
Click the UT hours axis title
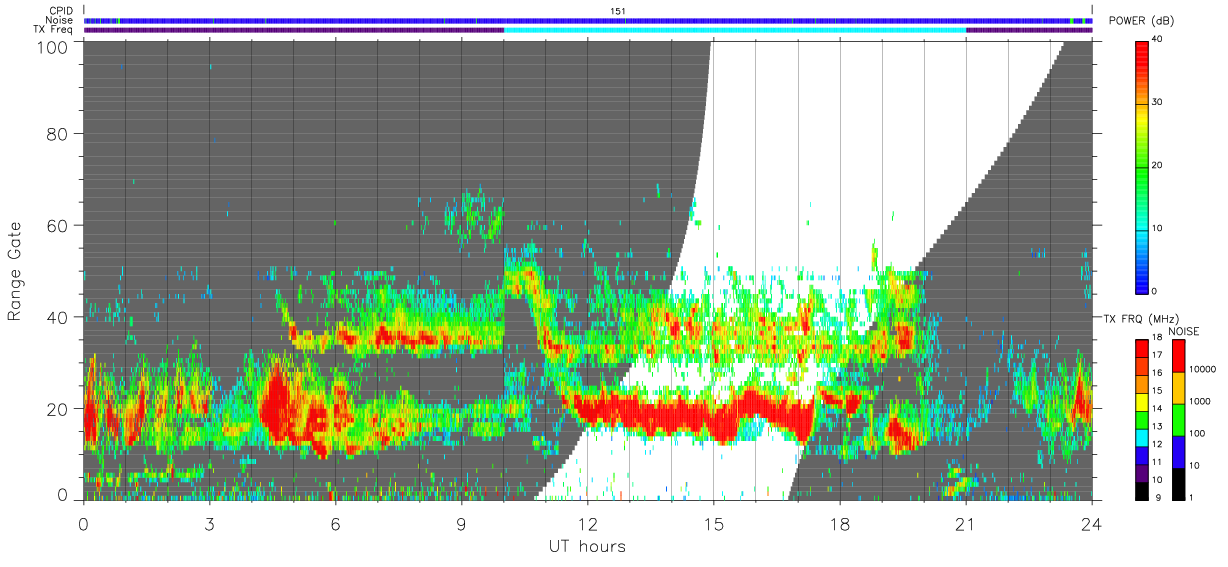coord(587,546)
